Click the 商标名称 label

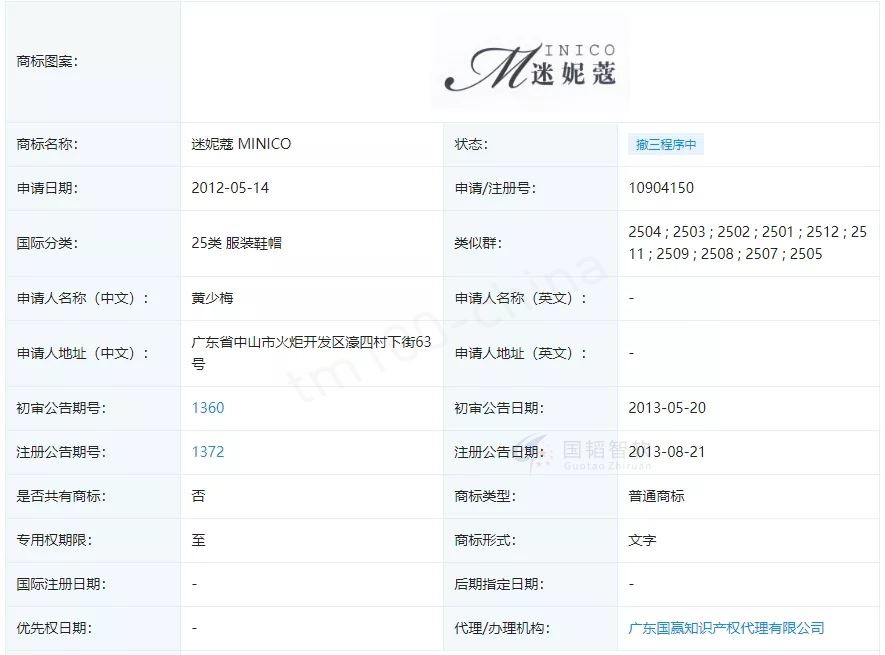(x=47, y=144)
